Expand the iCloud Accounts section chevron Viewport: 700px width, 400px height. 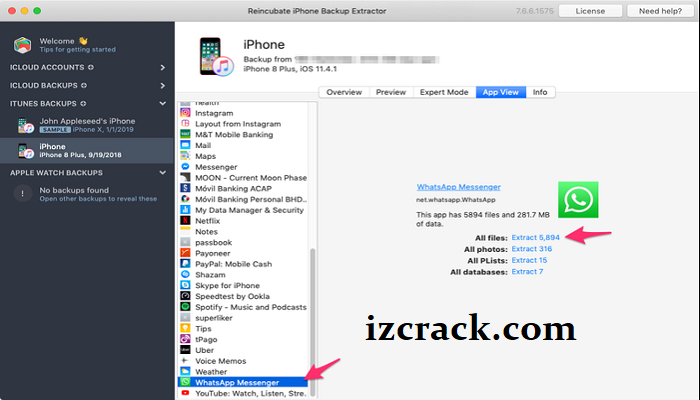[162, 67]
